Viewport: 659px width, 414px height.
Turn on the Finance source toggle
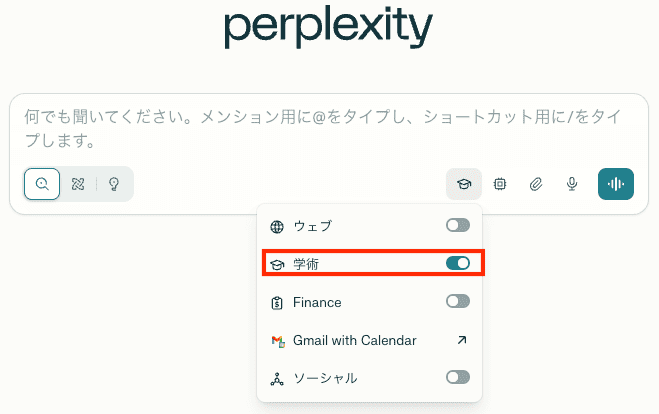point(458,301)
